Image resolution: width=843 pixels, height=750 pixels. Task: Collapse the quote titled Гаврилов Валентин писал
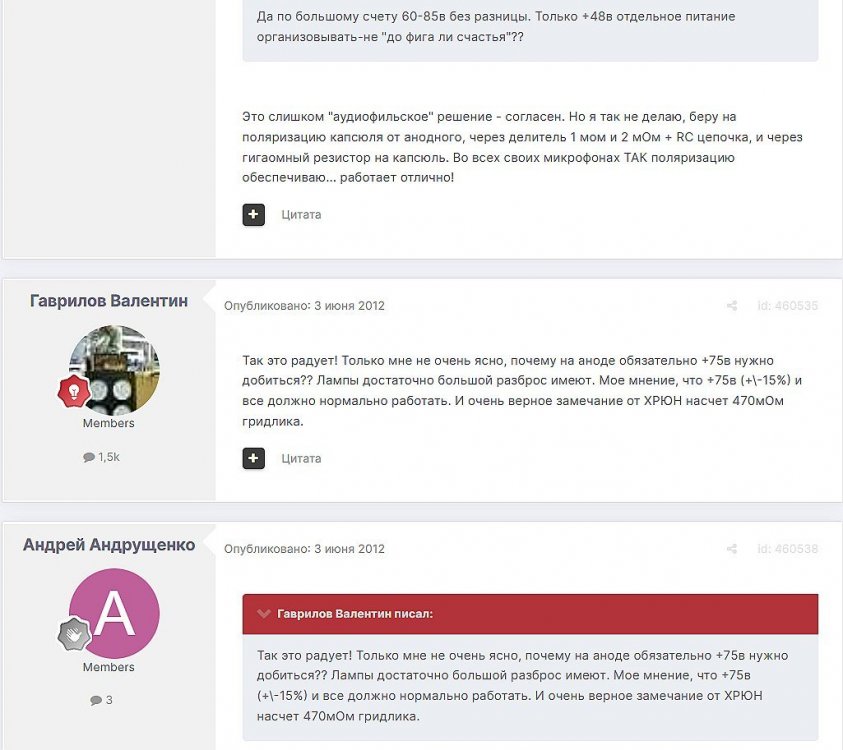pos(263,614)
